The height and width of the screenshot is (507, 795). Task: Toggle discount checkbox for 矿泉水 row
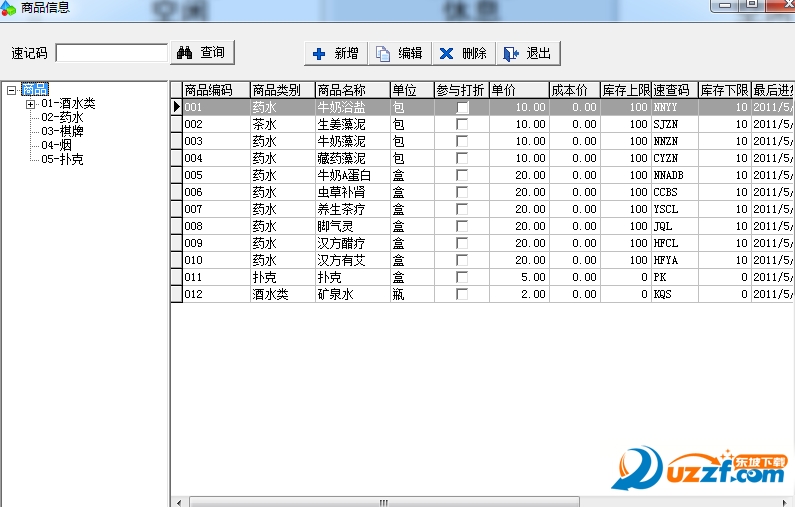click(462, 294)
